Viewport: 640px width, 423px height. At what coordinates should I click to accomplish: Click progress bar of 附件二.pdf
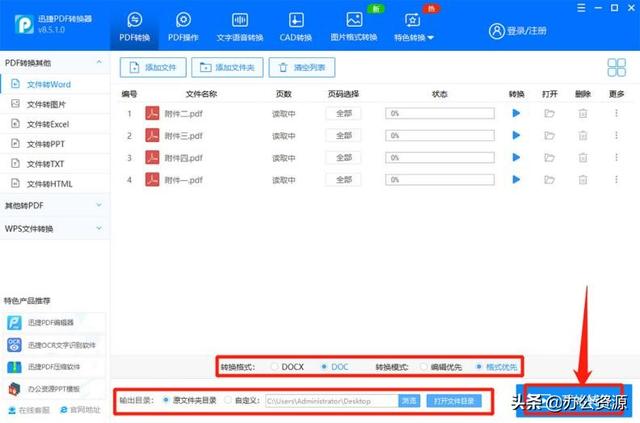[440, 113]
